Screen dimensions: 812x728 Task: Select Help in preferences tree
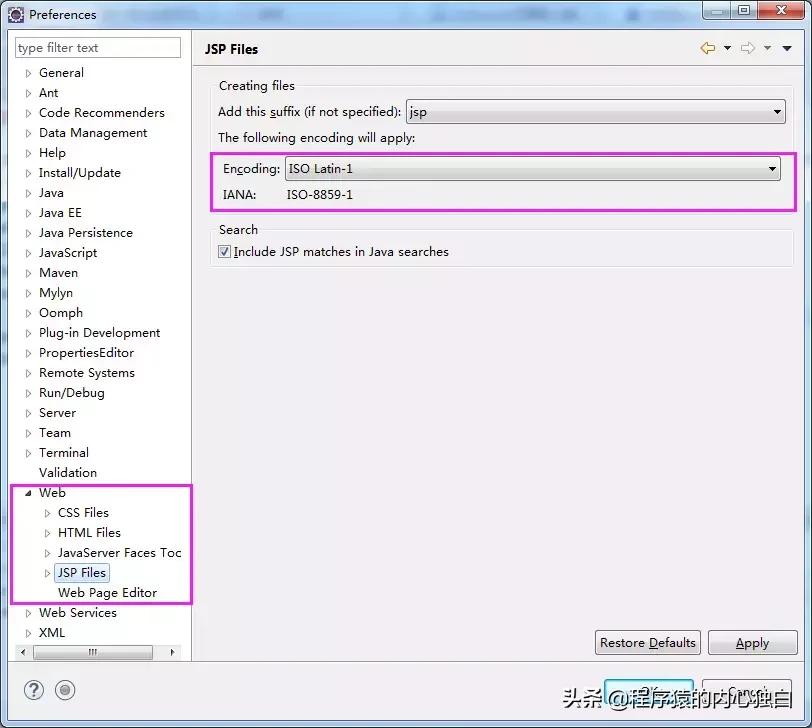[52, 153]
